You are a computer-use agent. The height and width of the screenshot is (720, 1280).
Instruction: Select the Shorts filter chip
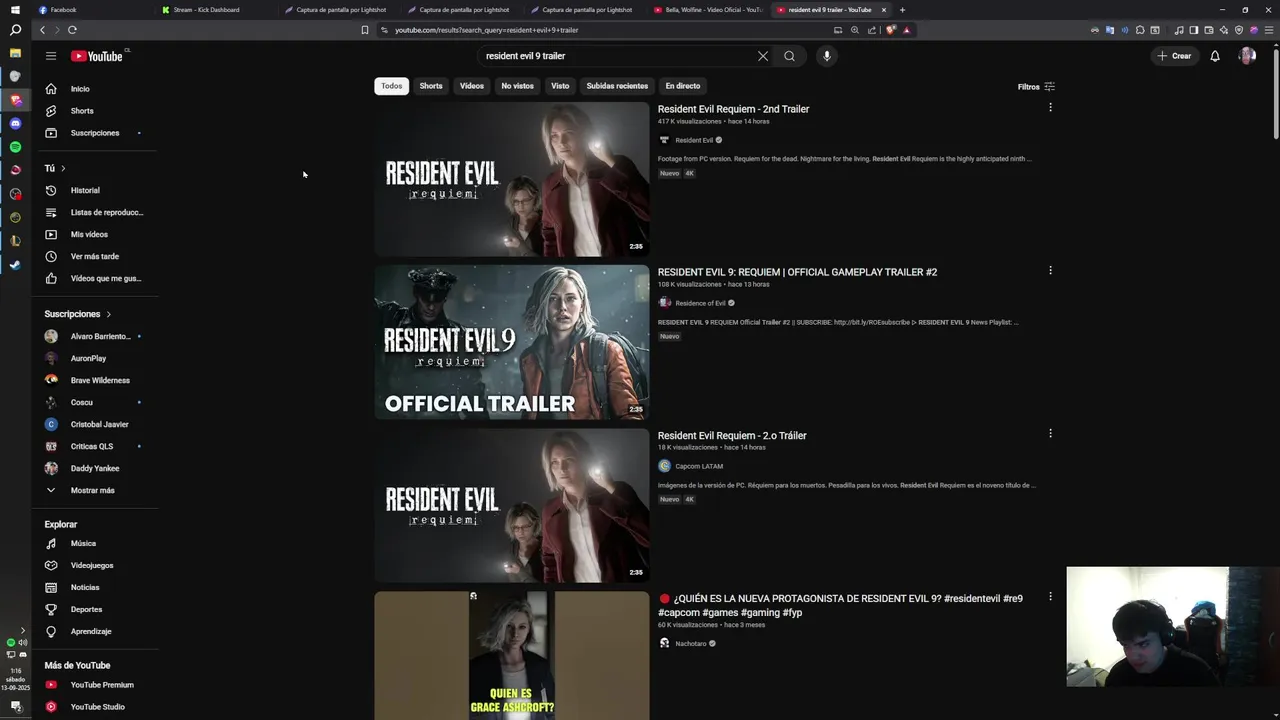click(431, 86)
